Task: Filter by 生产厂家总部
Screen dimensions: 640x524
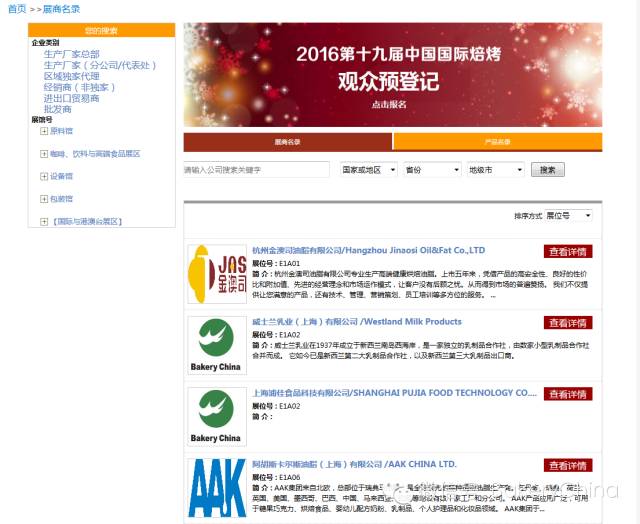Action: (x=71, y=54)
